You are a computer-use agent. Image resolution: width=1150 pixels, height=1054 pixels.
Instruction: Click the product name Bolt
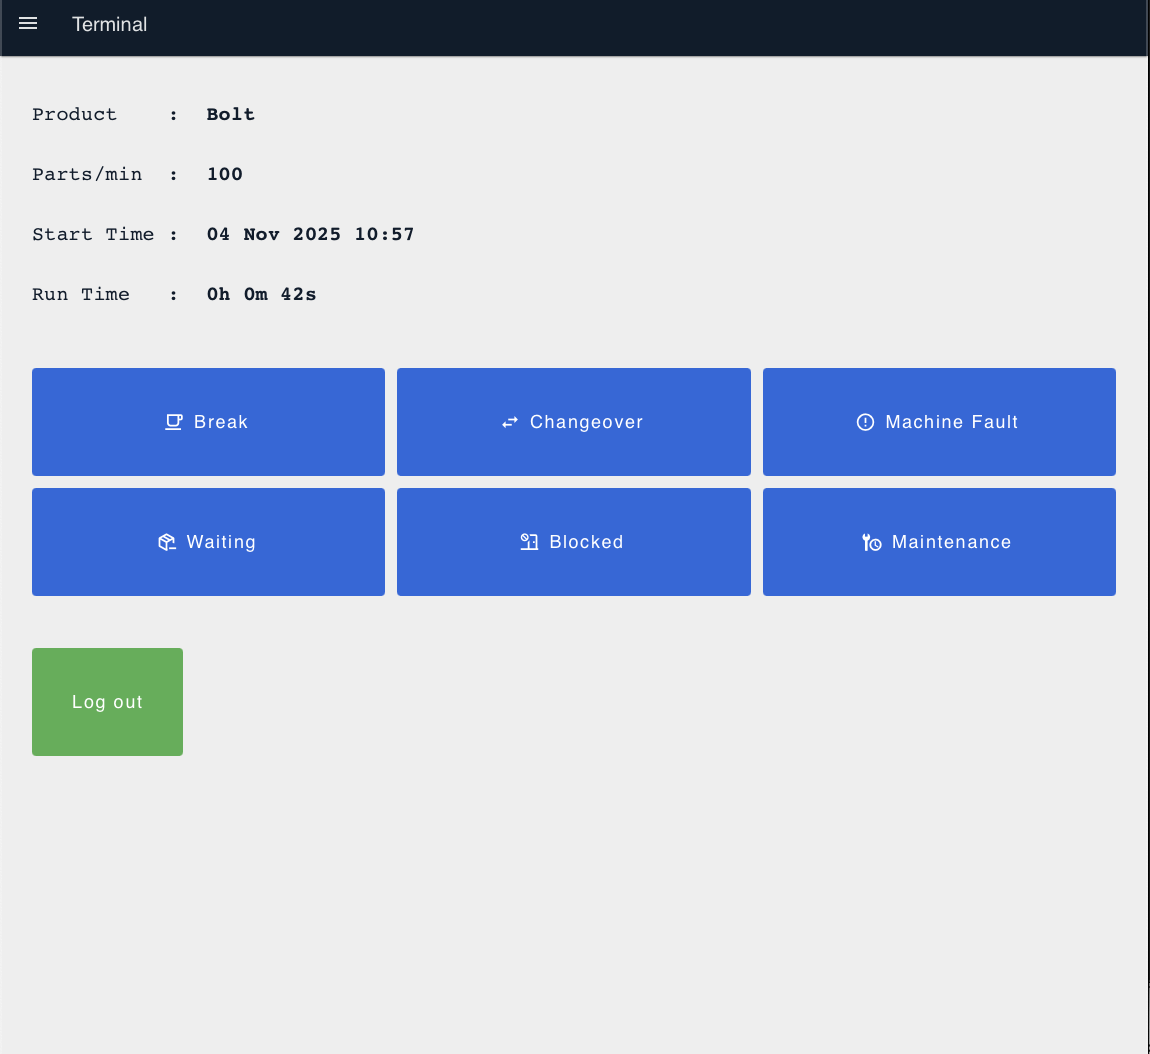[230, 114]
